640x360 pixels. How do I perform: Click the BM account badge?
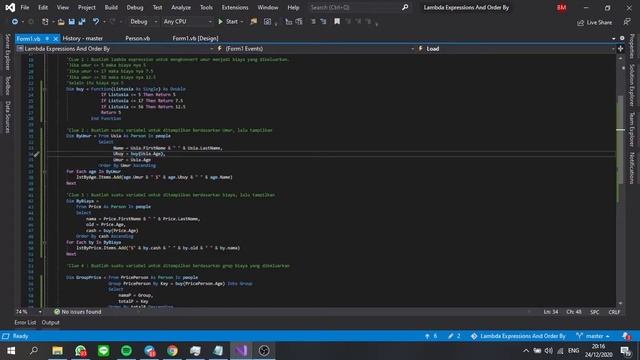pos(561,7)
